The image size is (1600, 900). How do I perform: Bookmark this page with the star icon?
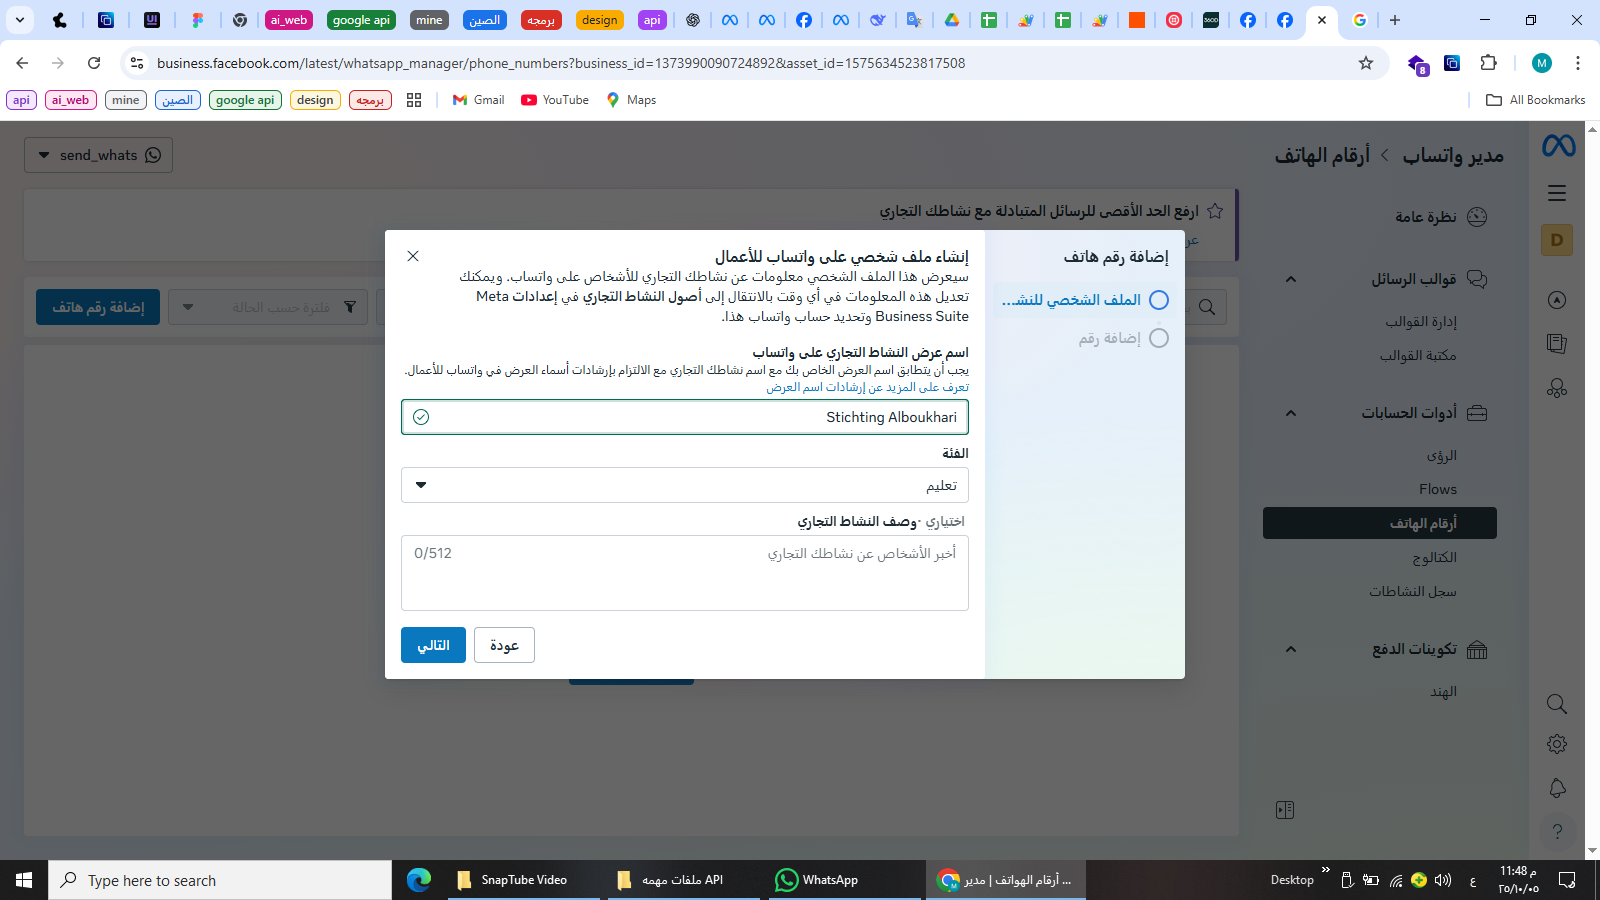click(1366, 63)
